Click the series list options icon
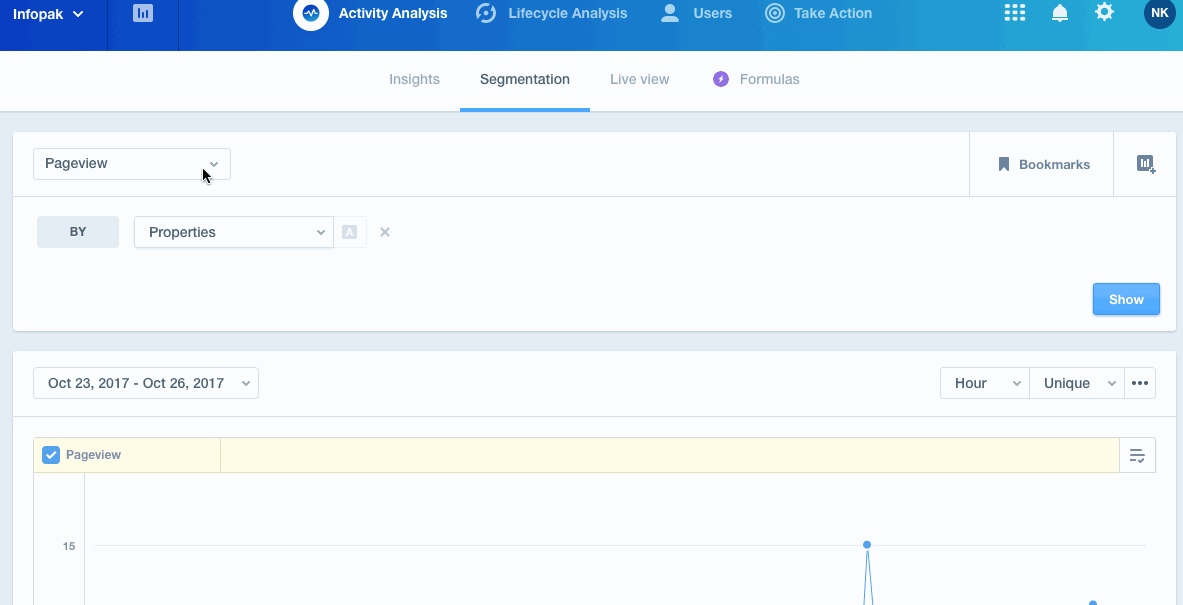 pyautogui.click(x=1137, y=456)
